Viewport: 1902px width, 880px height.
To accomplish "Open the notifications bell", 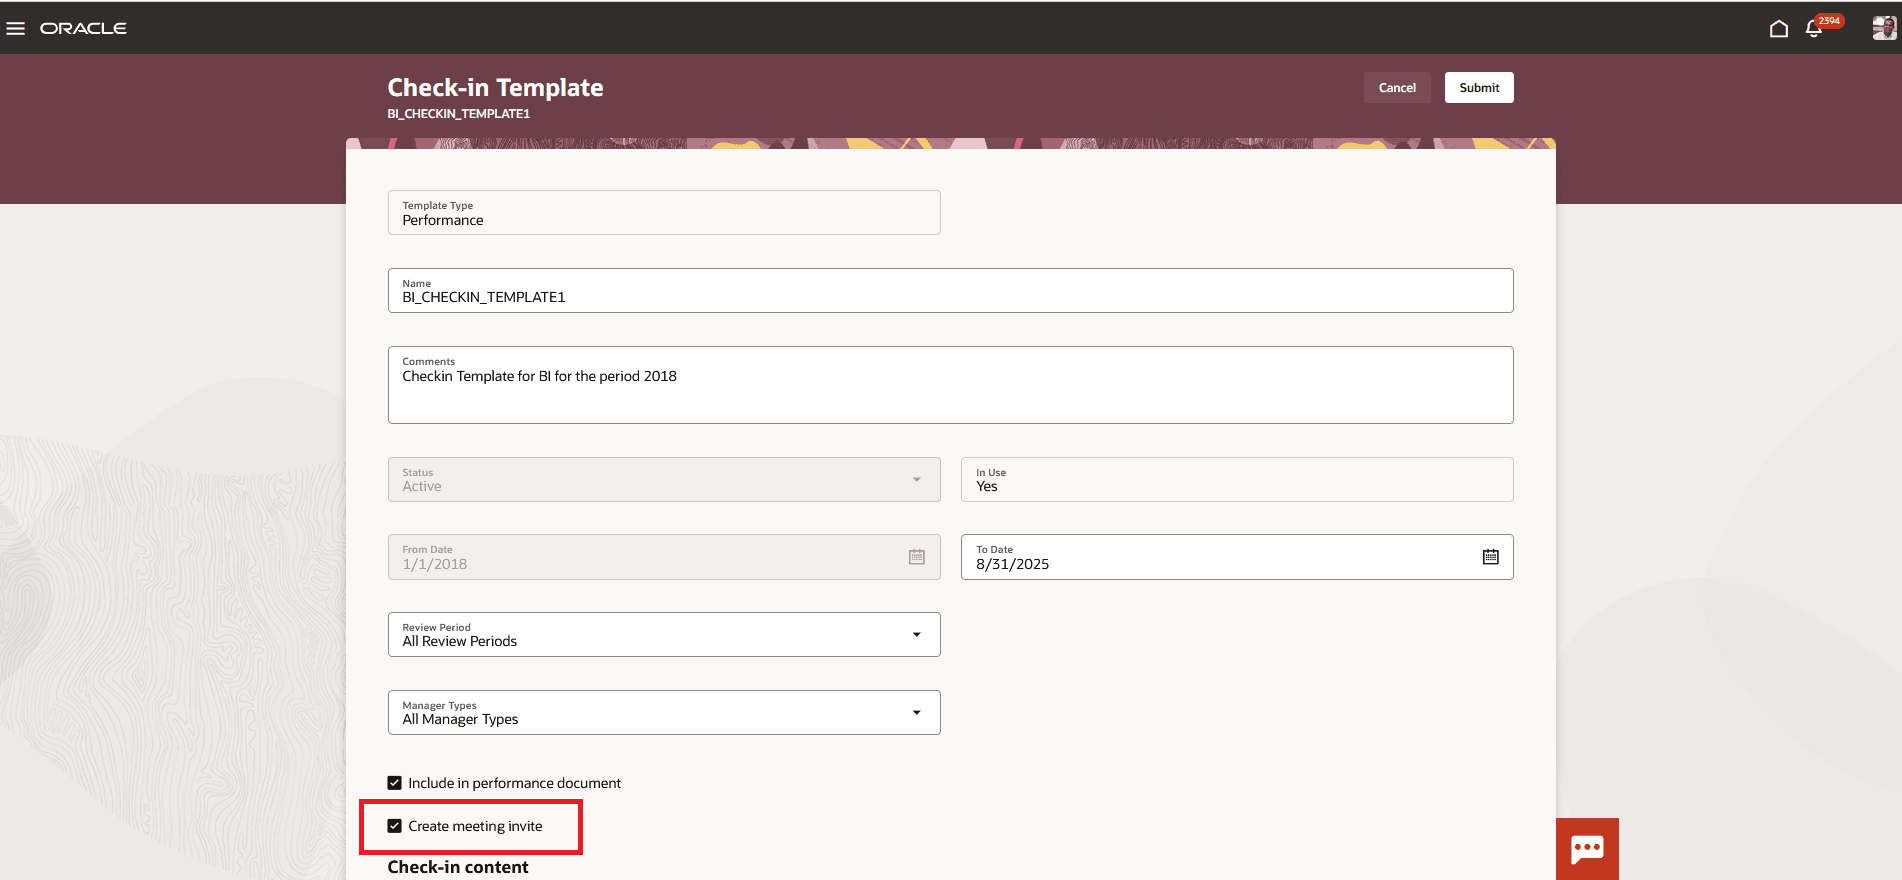I will tap(1814, 28).
